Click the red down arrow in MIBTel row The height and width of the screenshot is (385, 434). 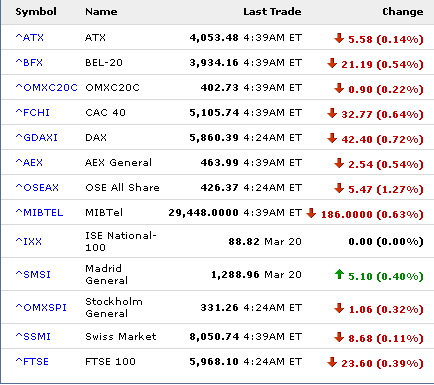(311, 213)
